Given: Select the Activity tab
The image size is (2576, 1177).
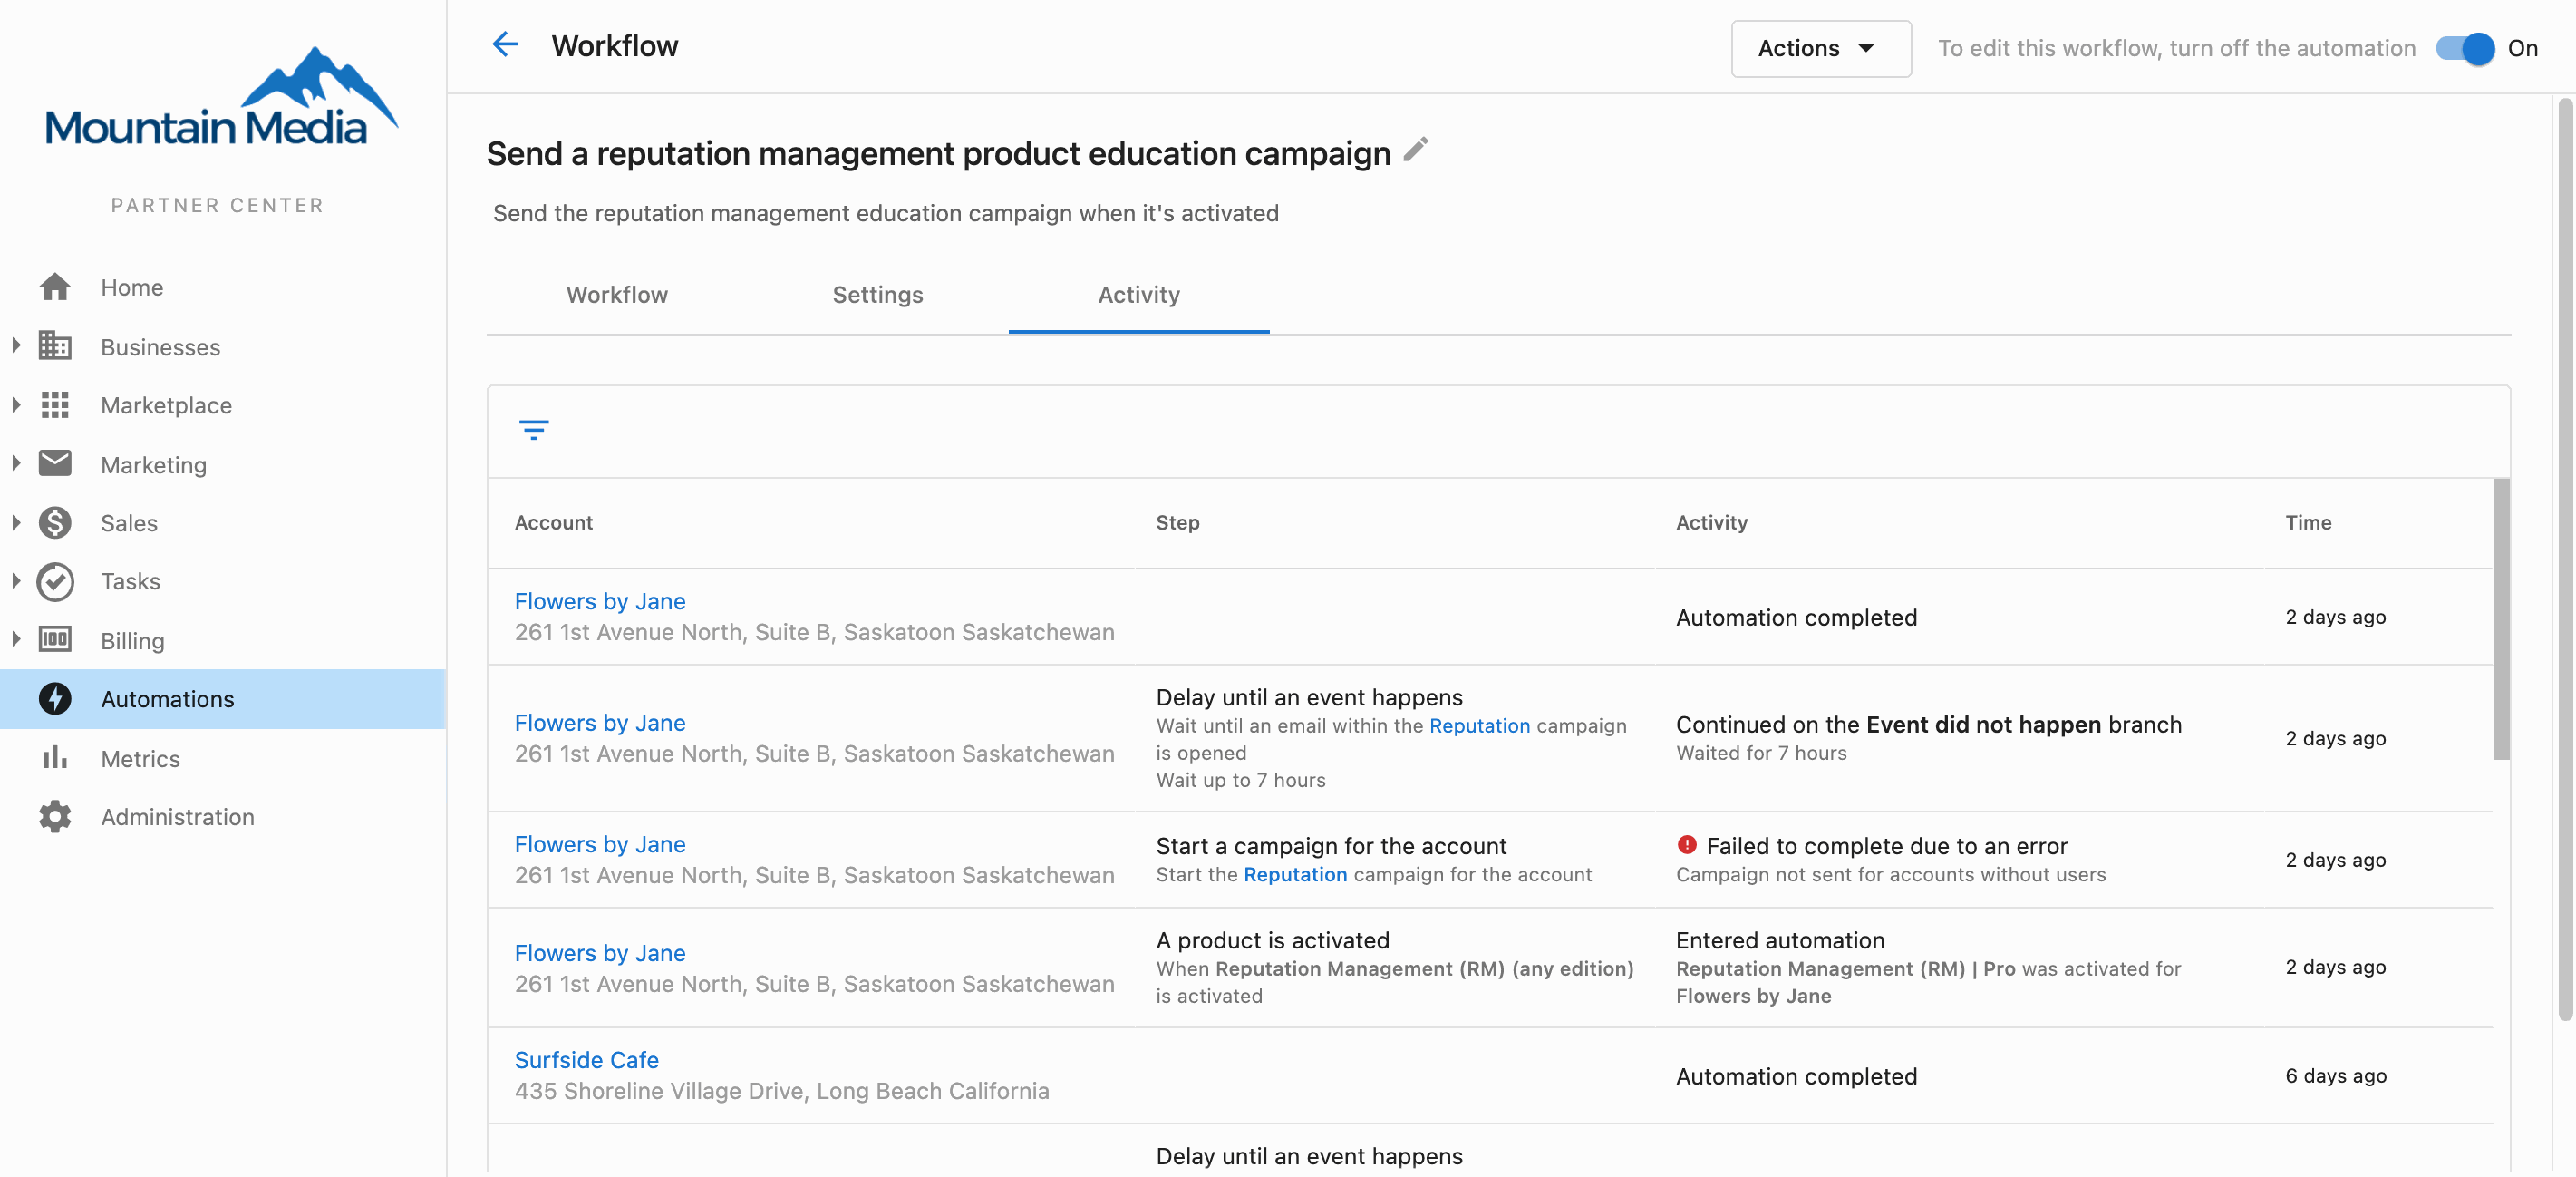Looking at the screenshot, I should (1139, 295).
